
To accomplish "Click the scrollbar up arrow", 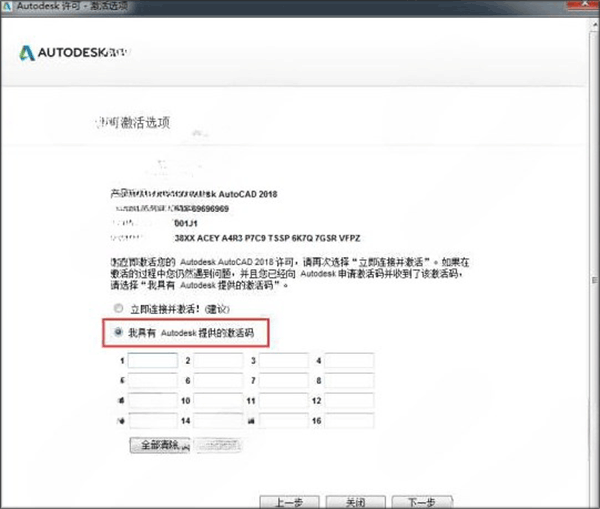I will click(x=595, y=24).
